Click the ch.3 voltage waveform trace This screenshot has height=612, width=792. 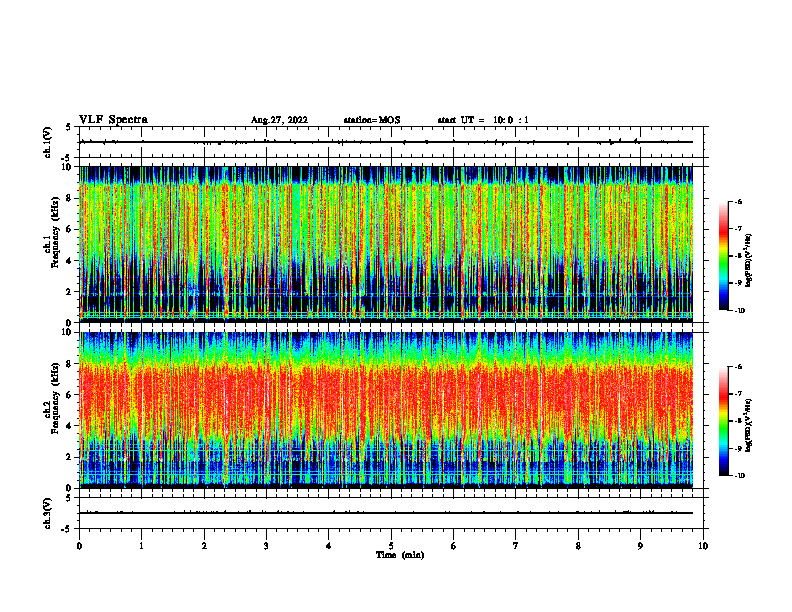386,513
